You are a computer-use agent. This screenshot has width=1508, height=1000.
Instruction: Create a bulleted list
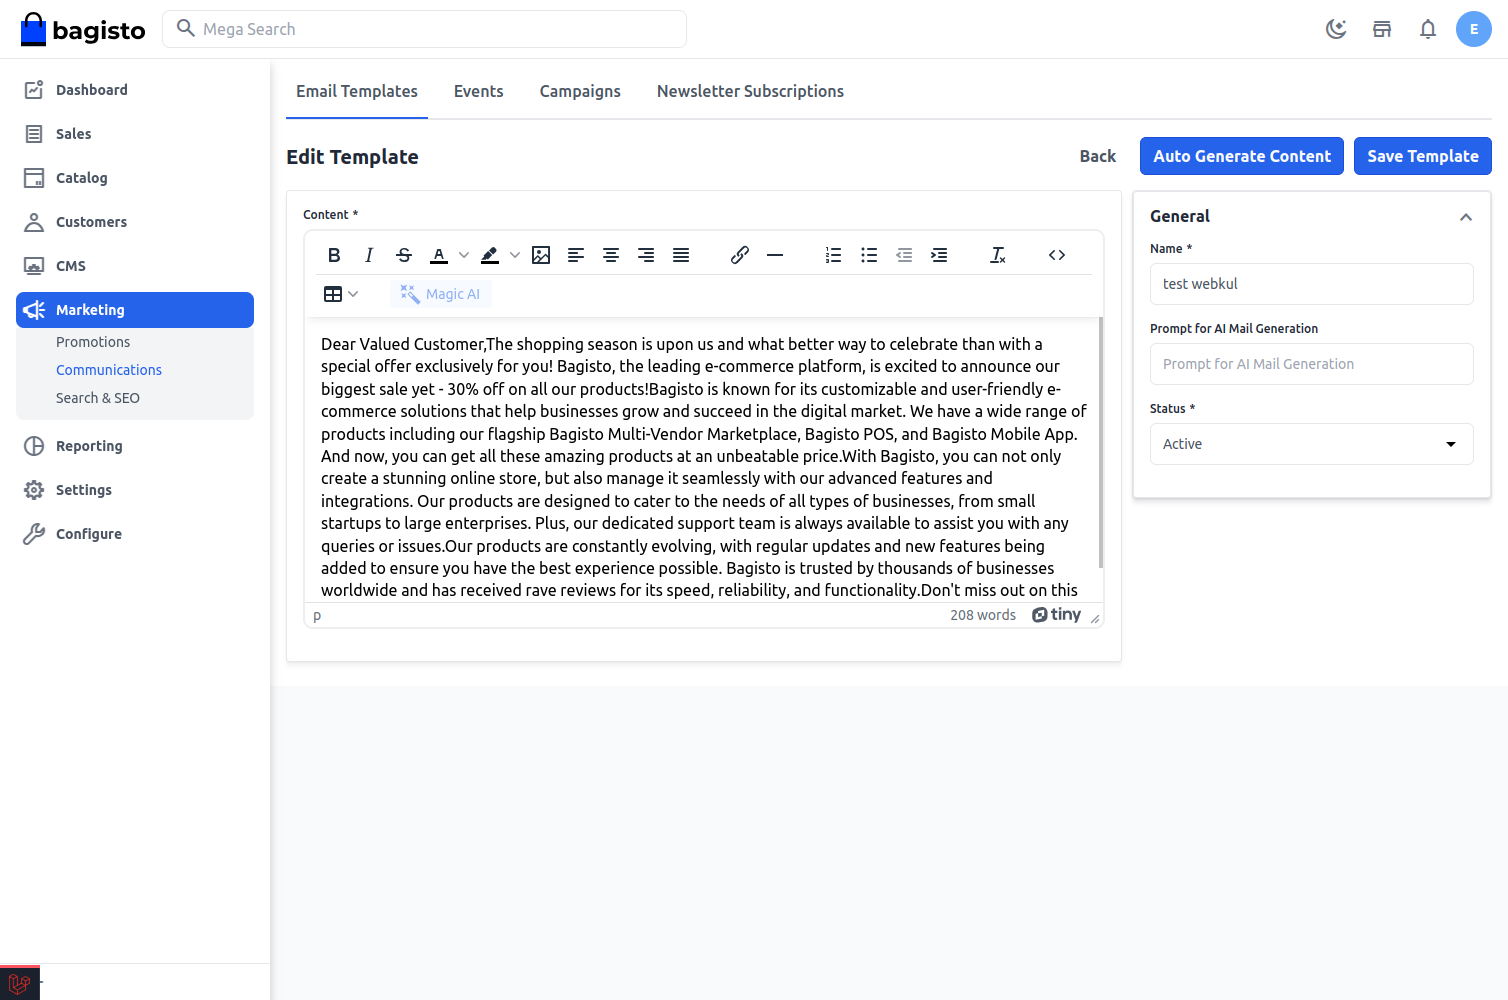[869, 255]
